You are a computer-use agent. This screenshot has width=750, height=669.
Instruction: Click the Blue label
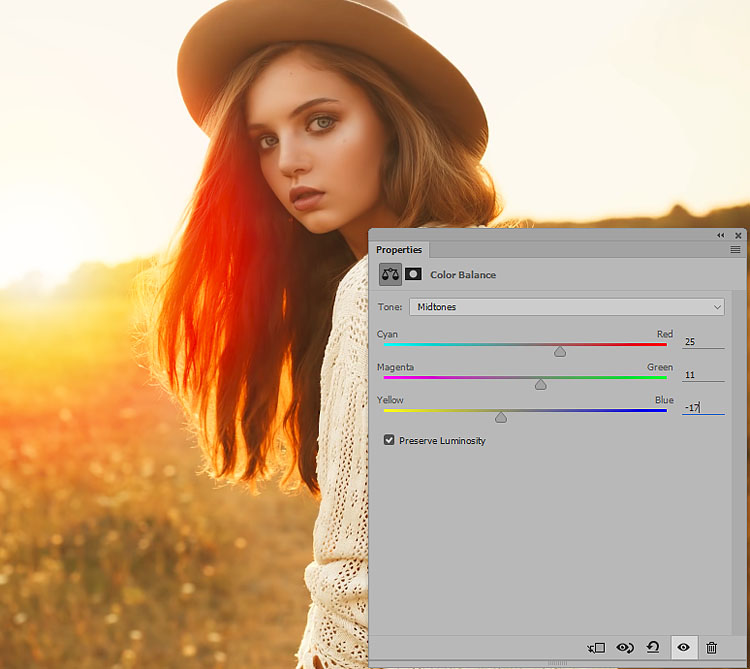pos(664,400)
